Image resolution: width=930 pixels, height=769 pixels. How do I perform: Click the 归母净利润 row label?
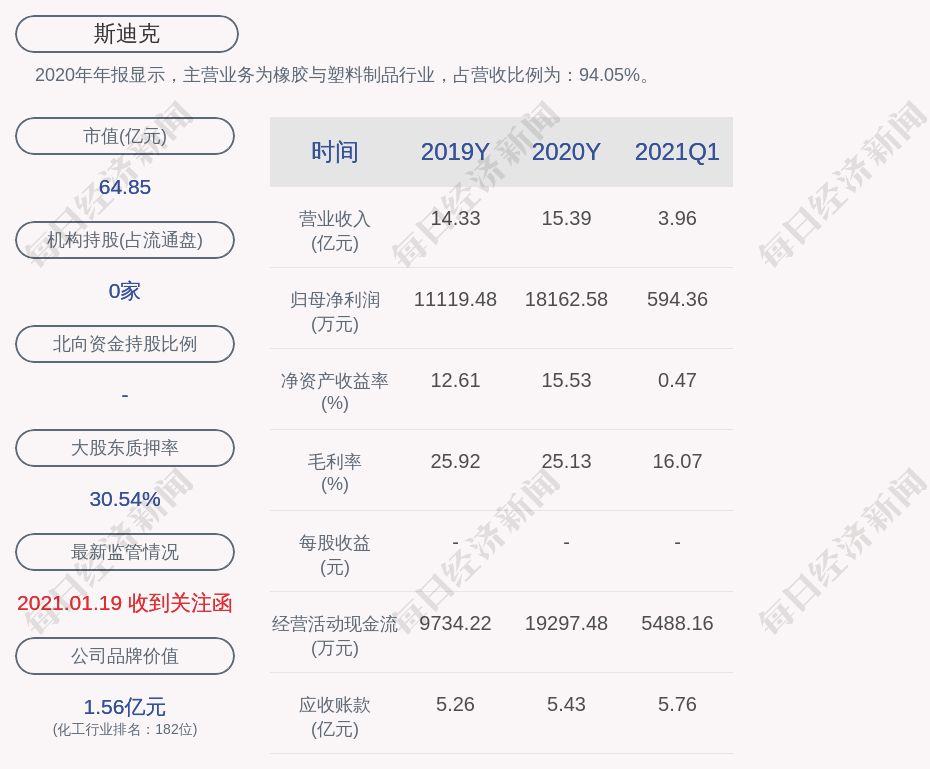click(x=335, y=312)
